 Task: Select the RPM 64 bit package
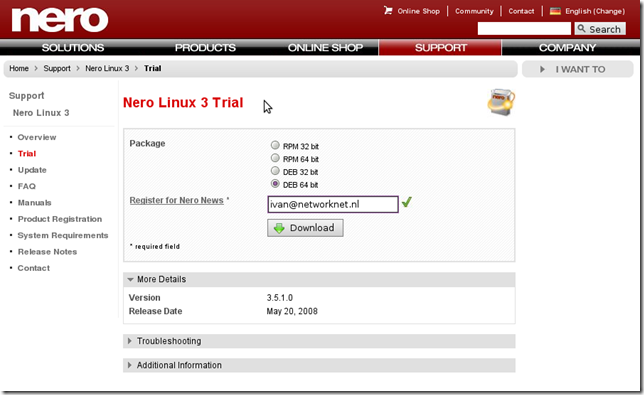pyautogui.click(x=275, y=158)
